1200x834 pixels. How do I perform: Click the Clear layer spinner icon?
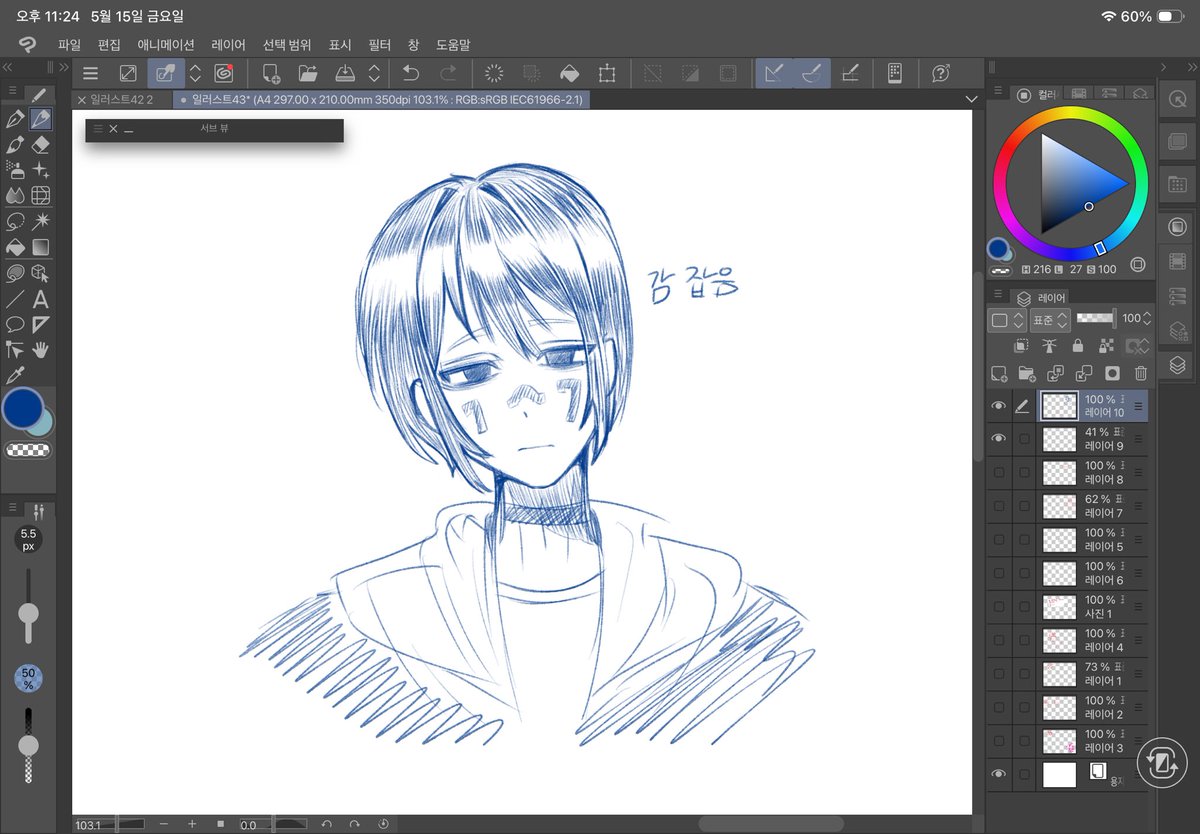click(493, 73)
